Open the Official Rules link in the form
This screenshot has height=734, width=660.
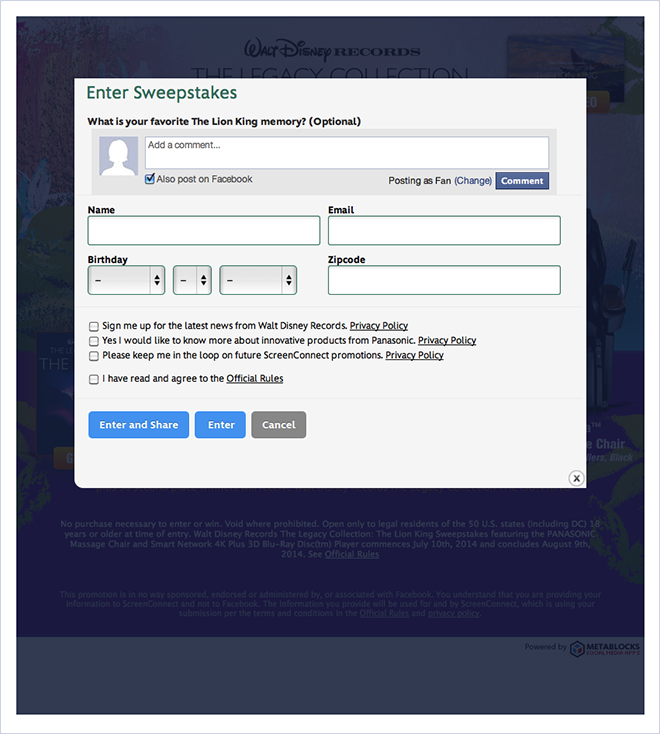coord(255,378)
